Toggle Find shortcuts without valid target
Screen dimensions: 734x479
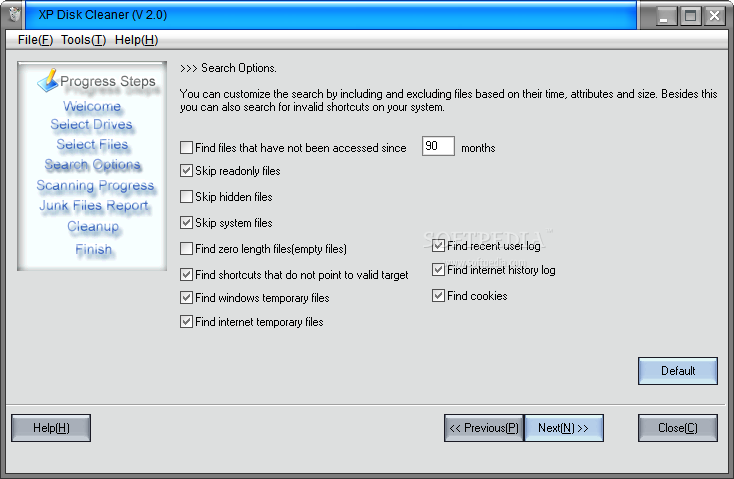(186, 274)
